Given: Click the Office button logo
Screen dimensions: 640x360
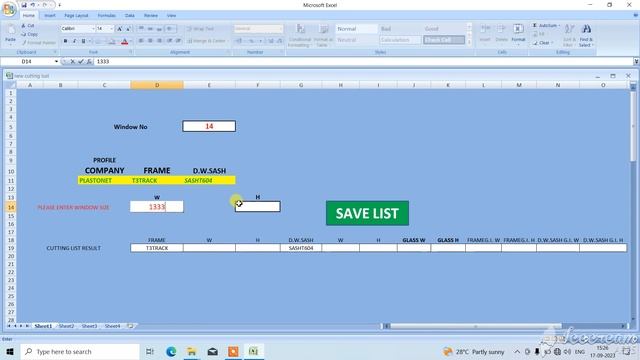Looking at the screenshot, I should coord(9,9).
